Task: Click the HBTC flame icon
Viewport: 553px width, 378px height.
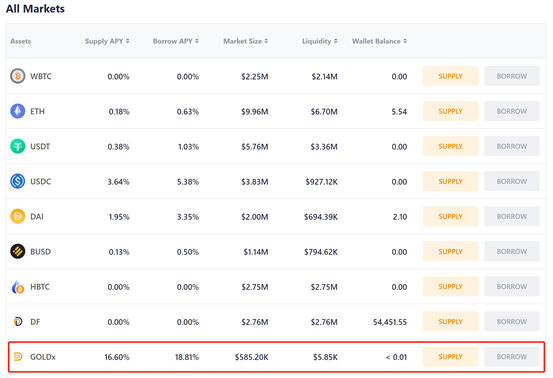Action: [18, 287]
